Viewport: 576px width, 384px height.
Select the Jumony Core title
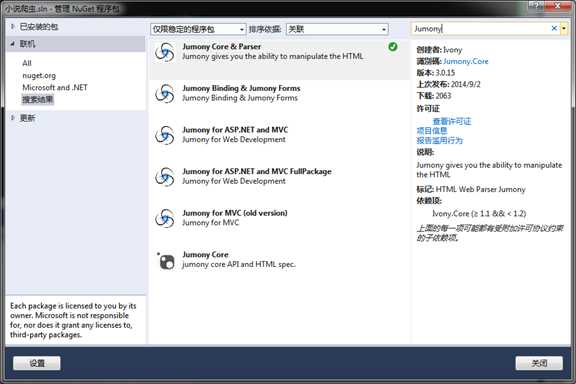tap(205, 254)
